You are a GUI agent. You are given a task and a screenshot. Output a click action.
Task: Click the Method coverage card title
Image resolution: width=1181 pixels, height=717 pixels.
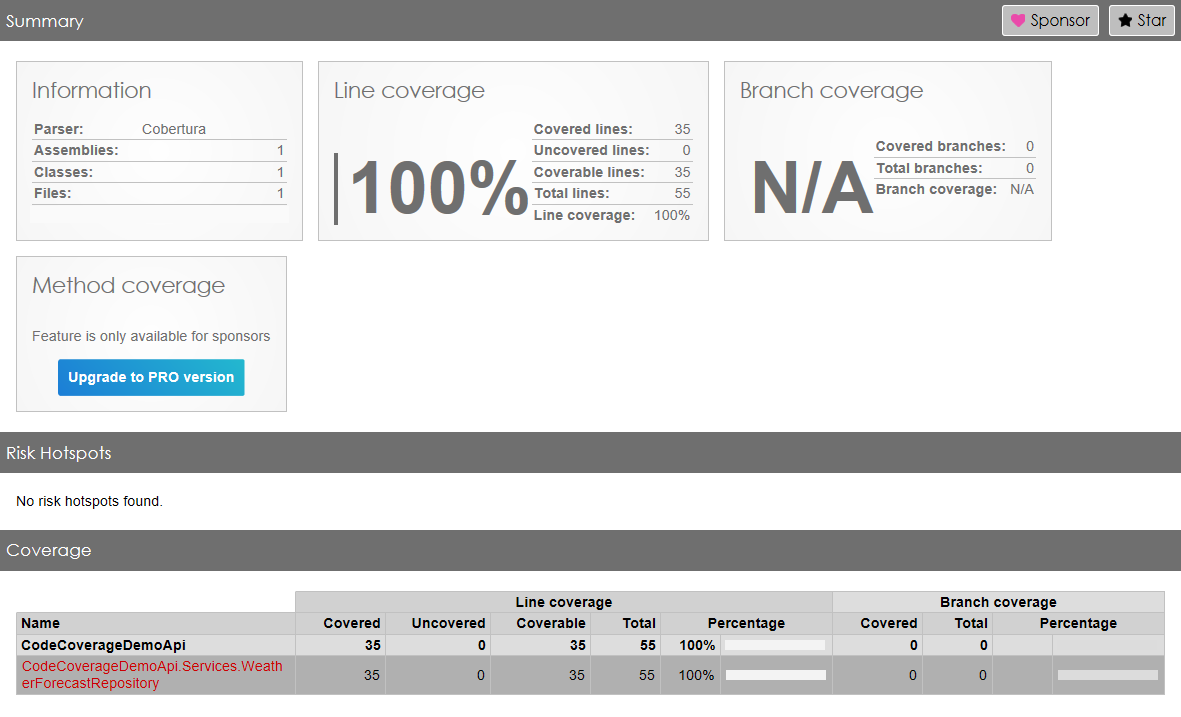[129, 285]
